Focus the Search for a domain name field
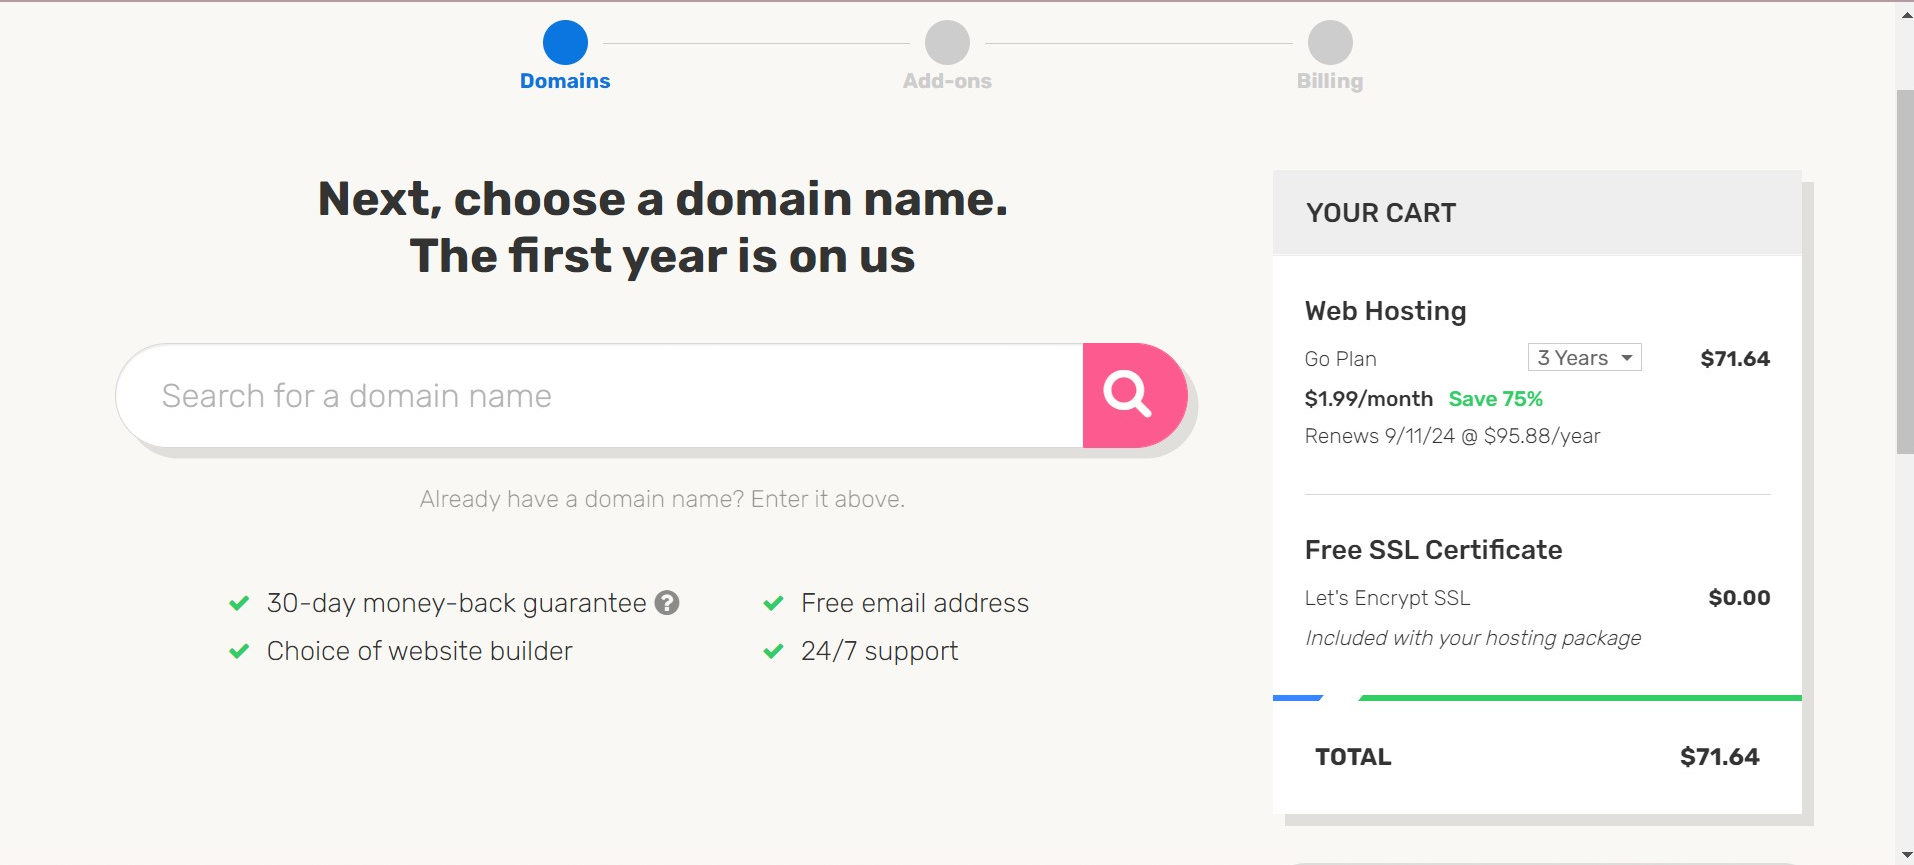This screenshot has height=865, width=1914. pos(600,396)
